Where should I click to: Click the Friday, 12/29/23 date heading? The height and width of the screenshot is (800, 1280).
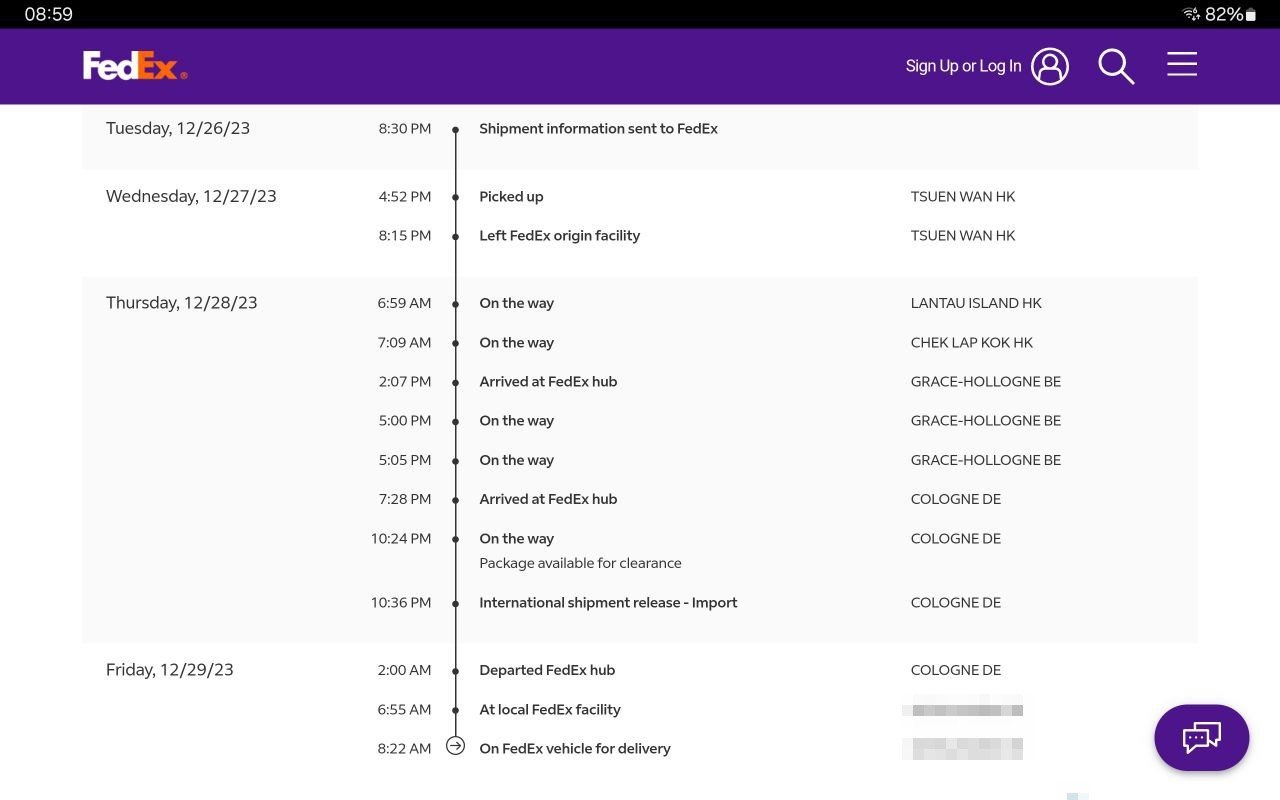[x=170, y=671]
